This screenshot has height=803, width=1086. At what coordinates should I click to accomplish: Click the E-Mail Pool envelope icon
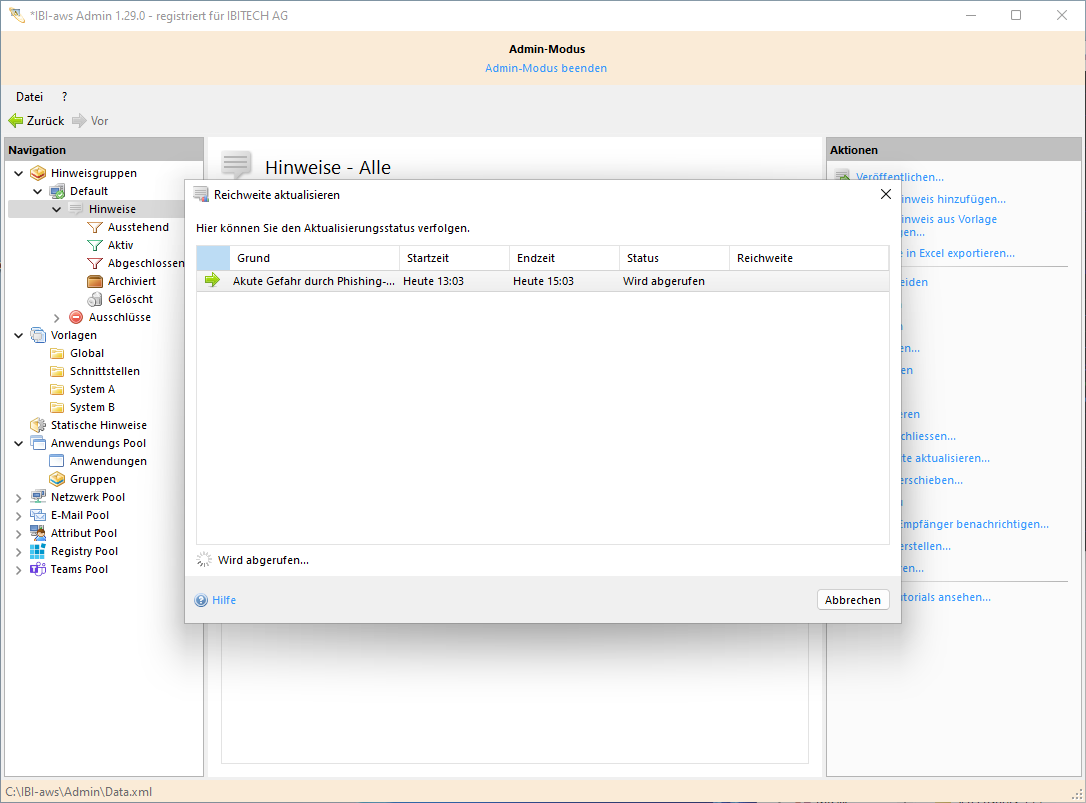[38, 515]
